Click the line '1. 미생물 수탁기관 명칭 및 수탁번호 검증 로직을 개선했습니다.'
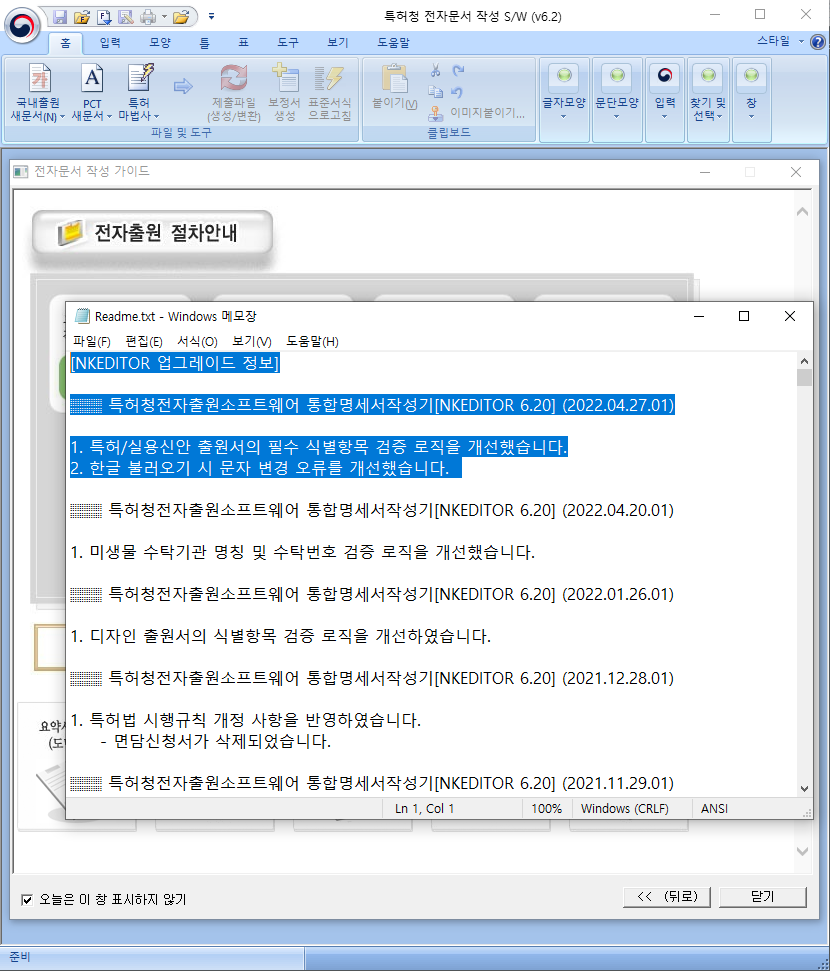Screen dimensions: 830x971 [x=303, y=552]
